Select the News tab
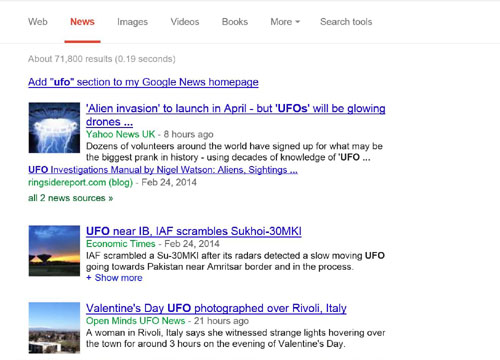500x360 pixels. [82, 22]
